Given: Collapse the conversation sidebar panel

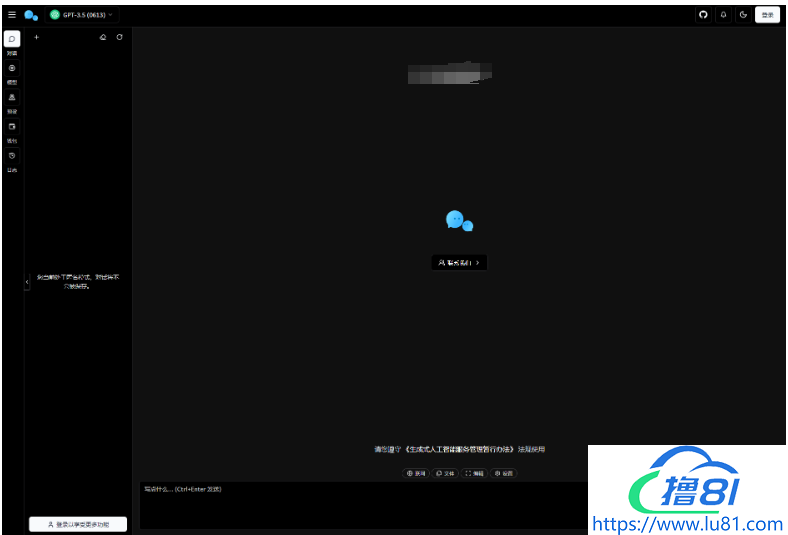Looking at the screenshot, I should tap(27, 283).
